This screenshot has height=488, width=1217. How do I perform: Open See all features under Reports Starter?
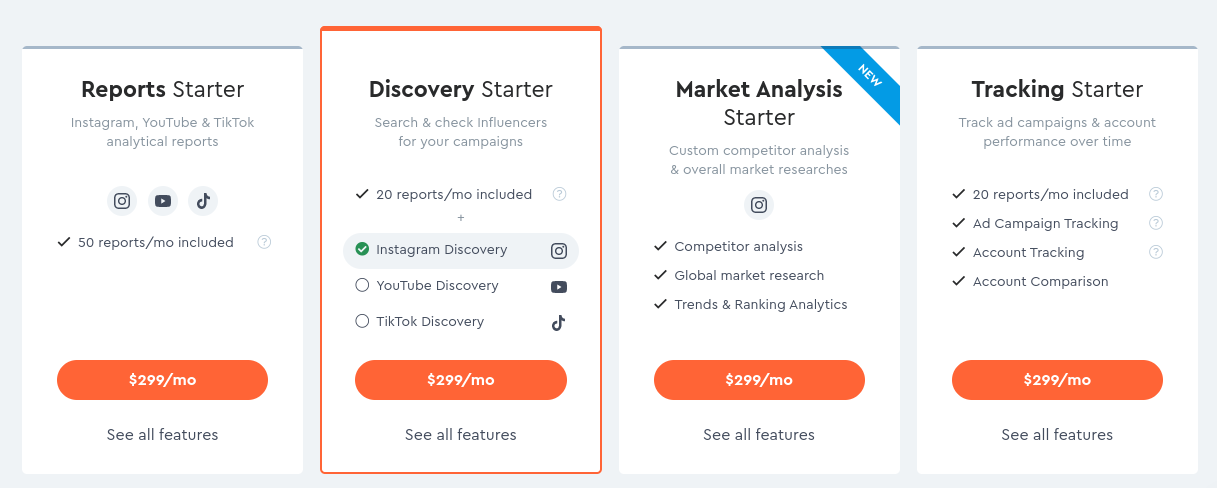(x=163, y=435)
